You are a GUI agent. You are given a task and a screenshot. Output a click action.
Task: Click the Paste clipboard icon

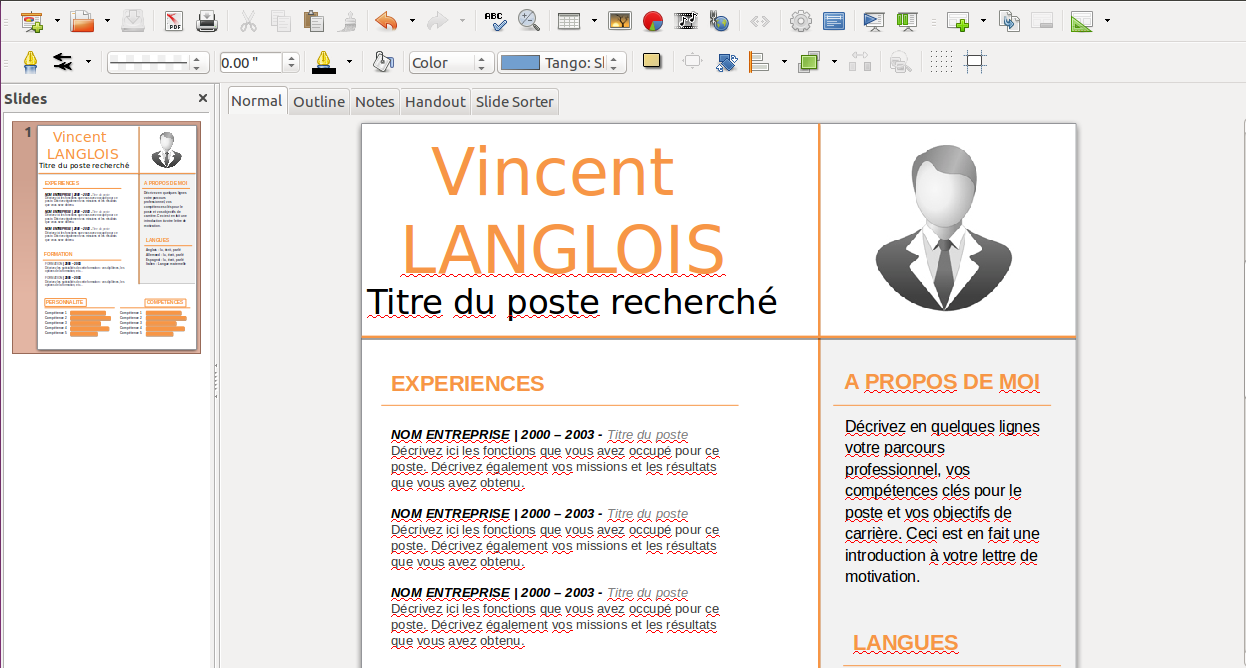point(314,20)
